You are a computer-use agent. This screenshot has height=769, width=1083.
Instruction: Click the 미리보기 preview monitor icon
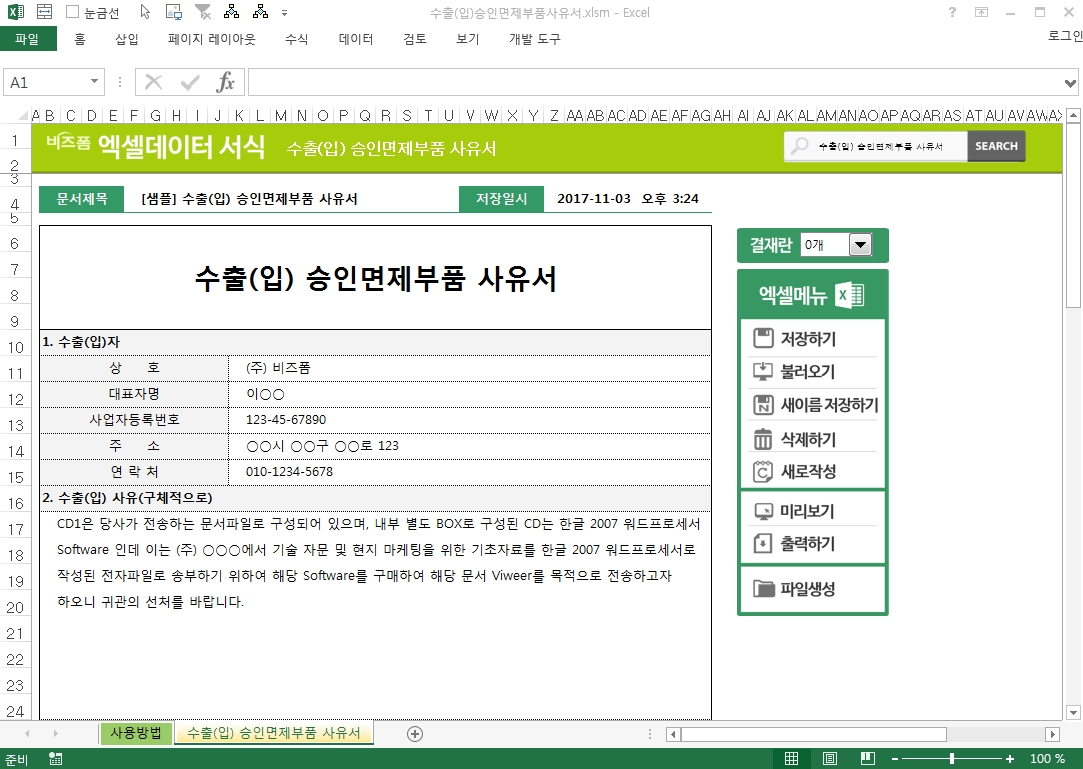pyautogui.click(x=763, y=512)
